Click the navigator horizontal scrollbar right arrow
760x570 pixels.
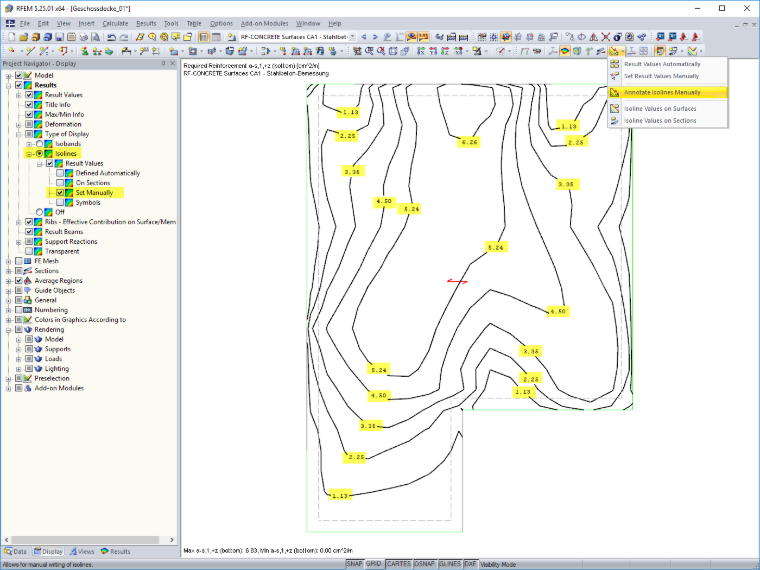tap(172, 539)
